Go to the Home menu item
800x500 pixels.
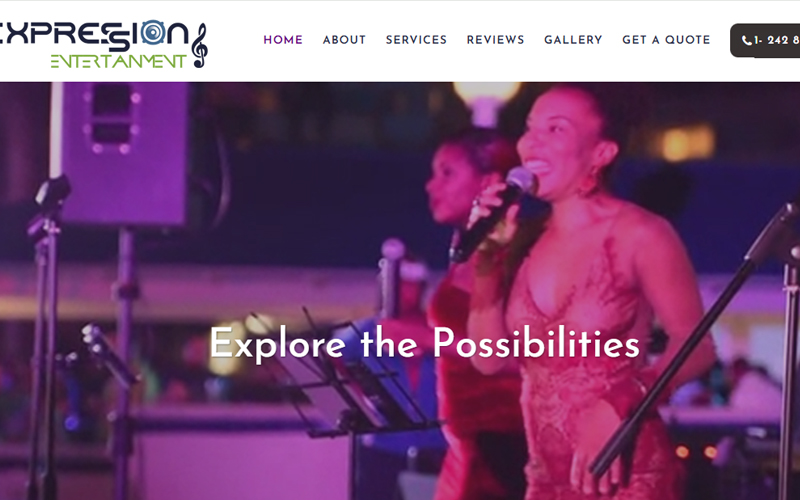click(283, 40)
